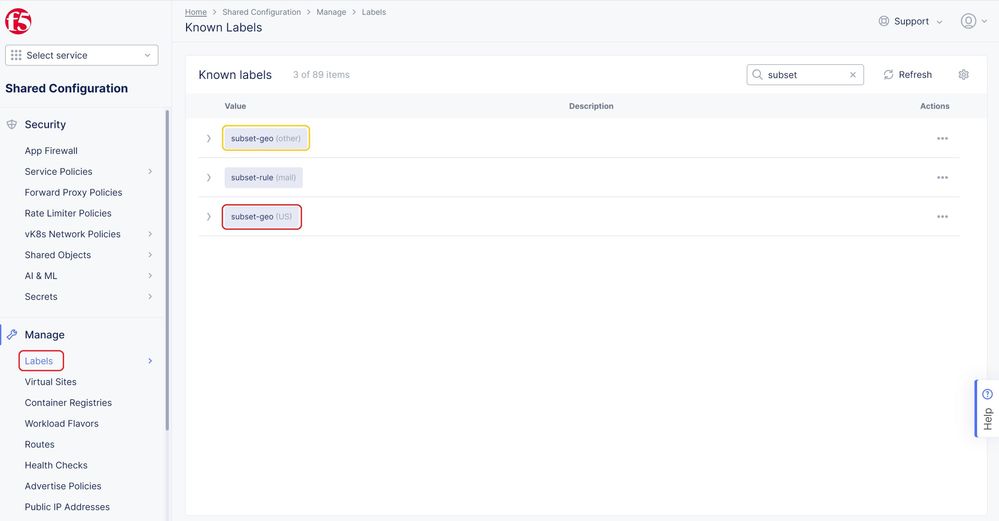Open actions menu for subset-geo (other)
Viewport: 999px width, 521px height.
(942, 139)
